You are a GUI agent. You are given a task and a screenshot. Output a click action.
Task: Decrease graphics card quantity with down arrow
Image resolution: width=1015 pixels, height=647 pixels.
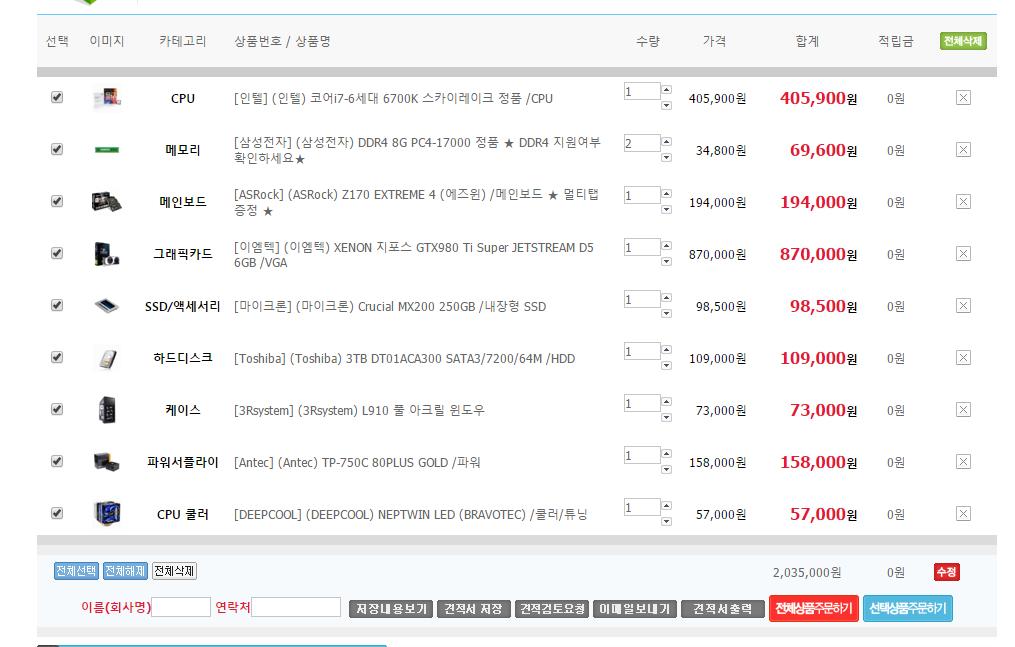click(667, 261)
